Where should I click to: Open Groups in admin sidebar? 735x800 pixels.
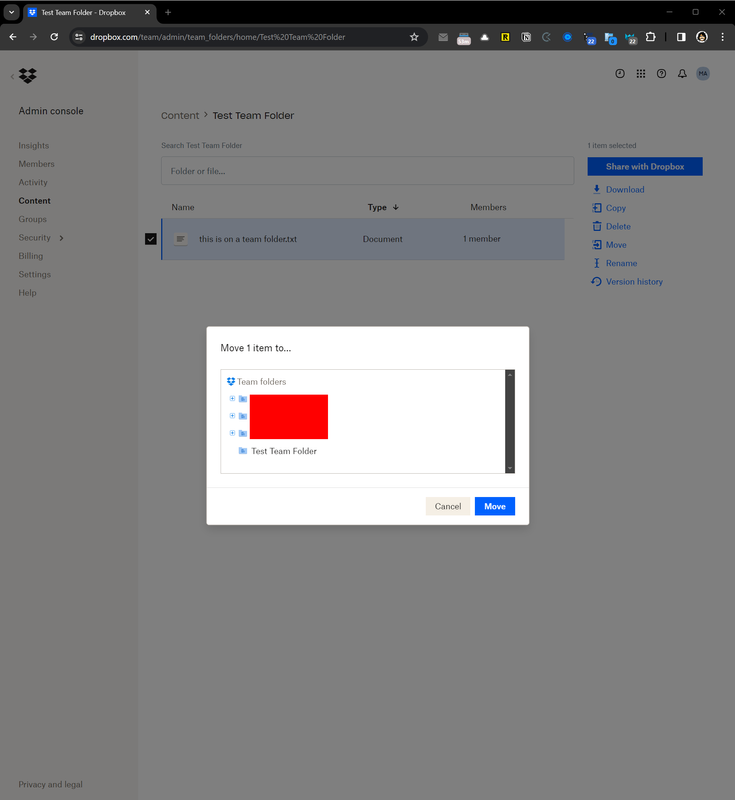pyautogui.click(x=32, y=219)
